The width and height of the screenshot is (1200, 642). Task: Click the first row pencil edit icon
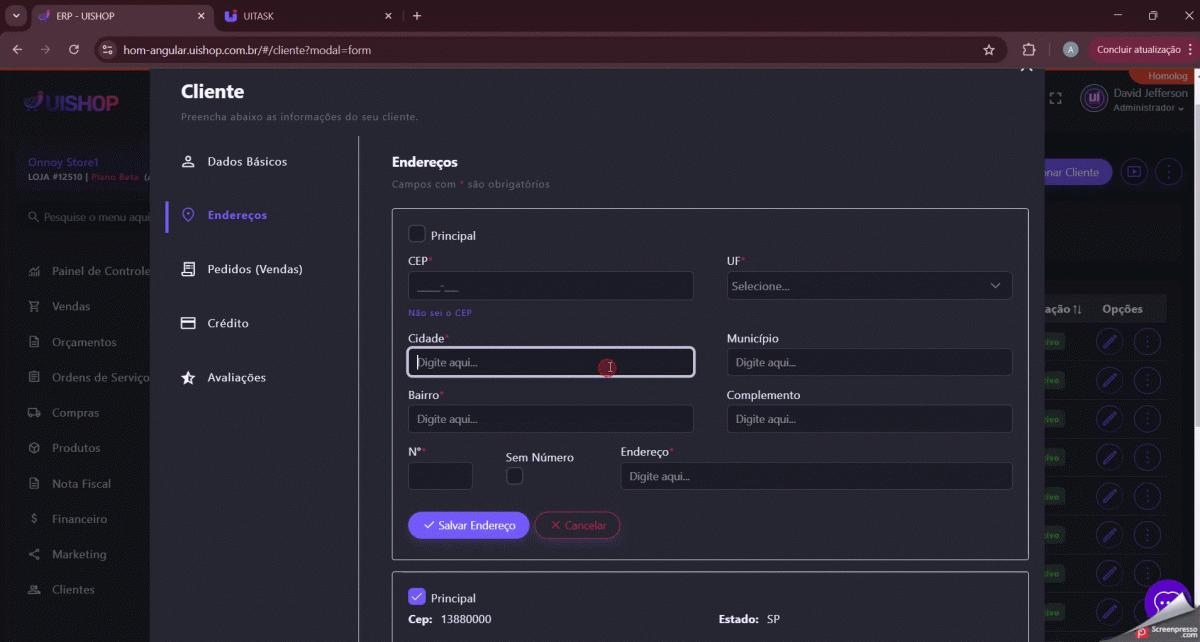(1109, 342)
